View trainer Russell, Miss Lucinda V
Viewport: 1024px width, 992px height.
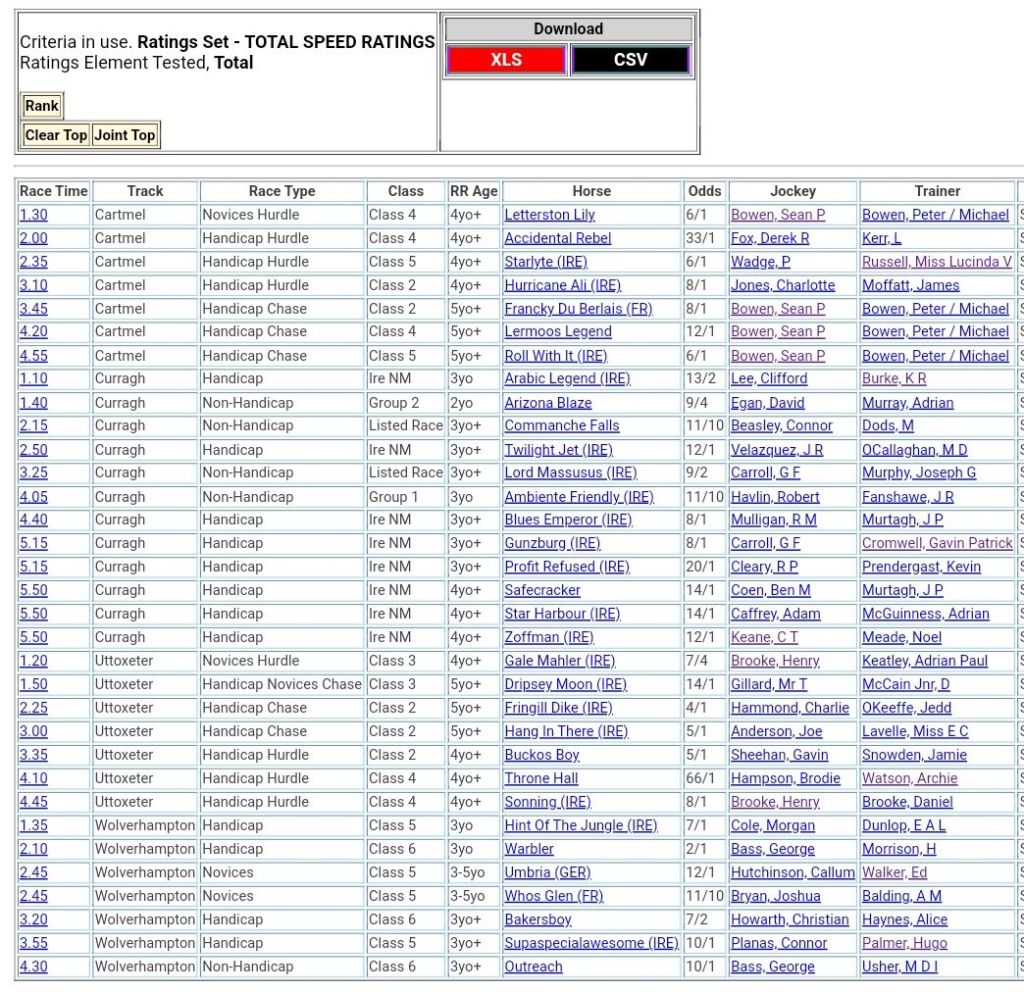937,262
